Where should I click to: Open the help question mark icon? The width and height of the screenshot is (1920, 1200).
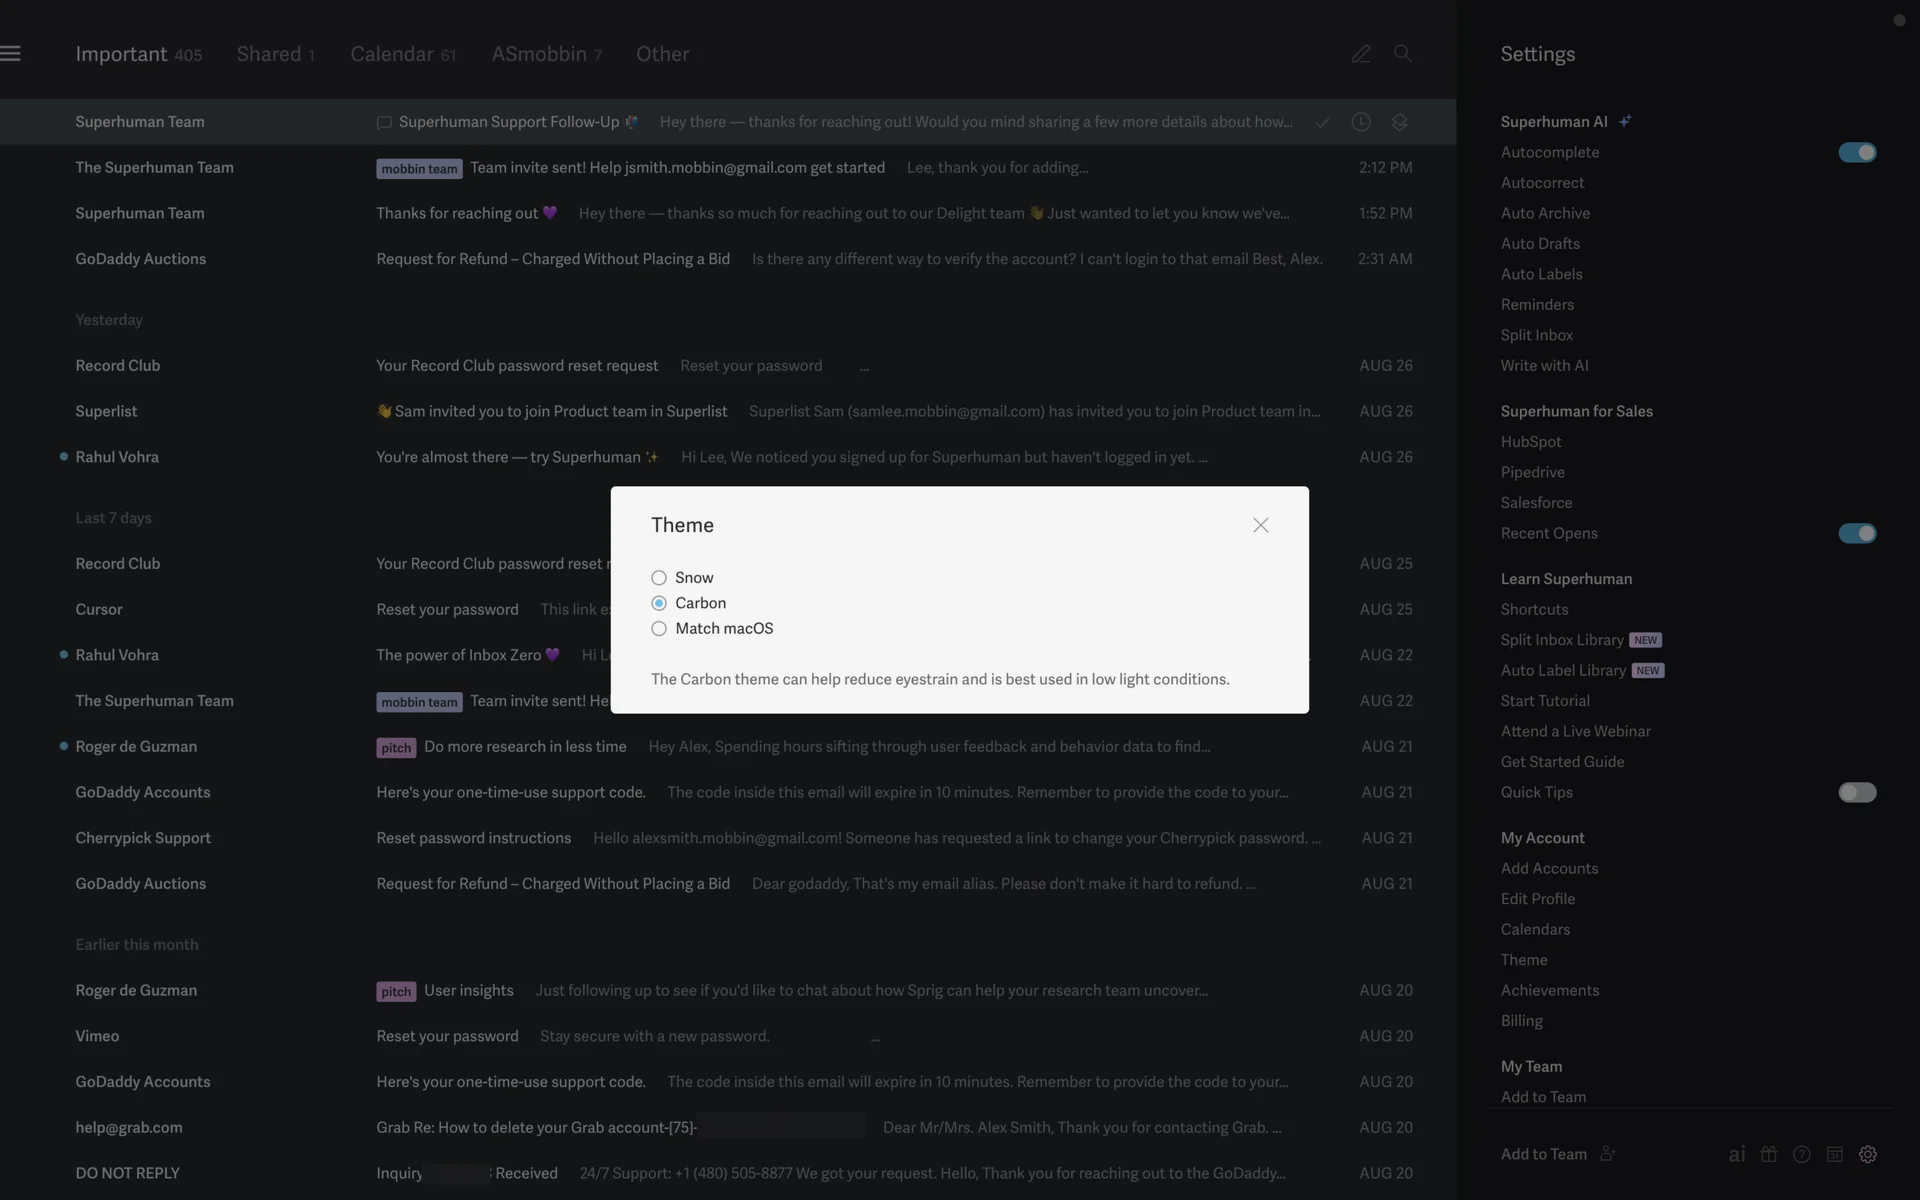1801,1154
